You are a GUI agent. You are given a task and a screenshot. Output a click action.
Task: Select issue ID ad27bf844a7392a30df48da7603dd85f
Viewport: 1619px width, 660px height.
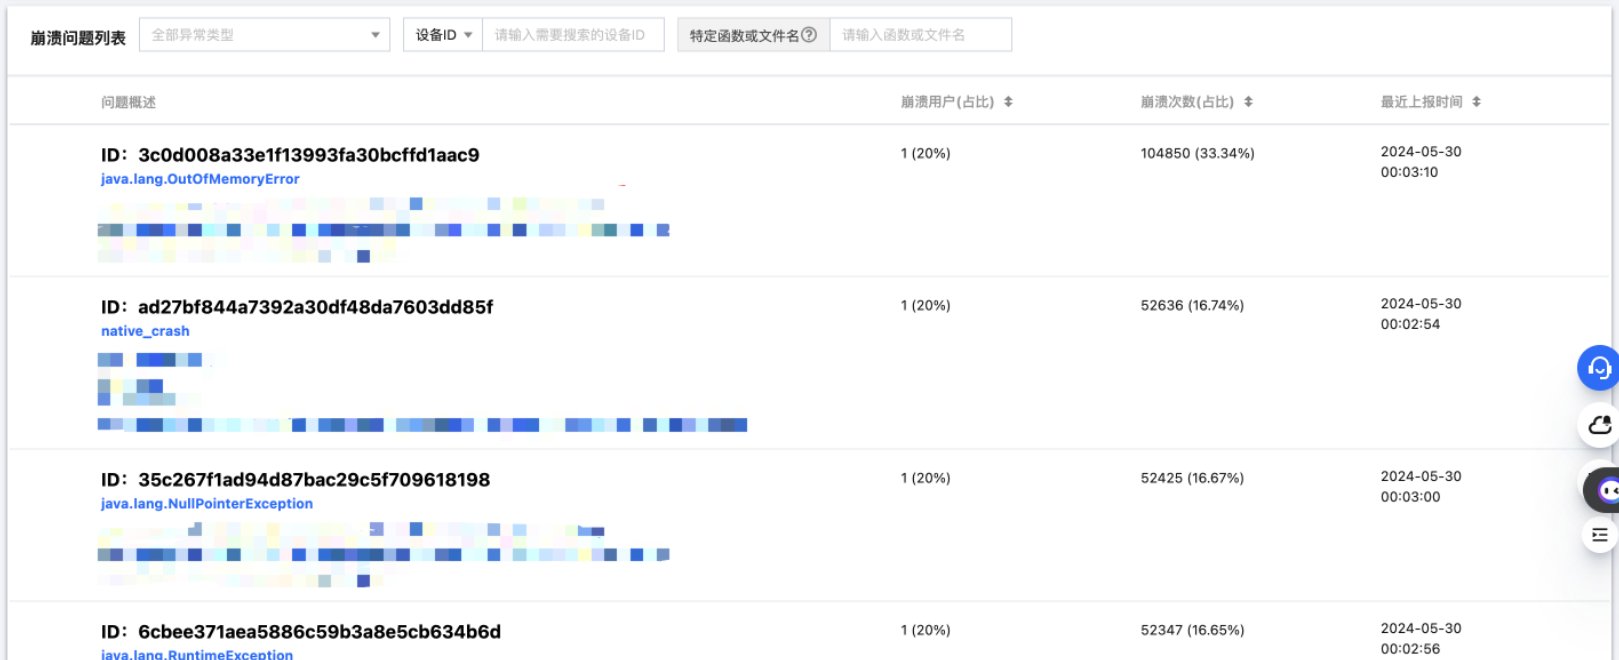pos(315,307)
